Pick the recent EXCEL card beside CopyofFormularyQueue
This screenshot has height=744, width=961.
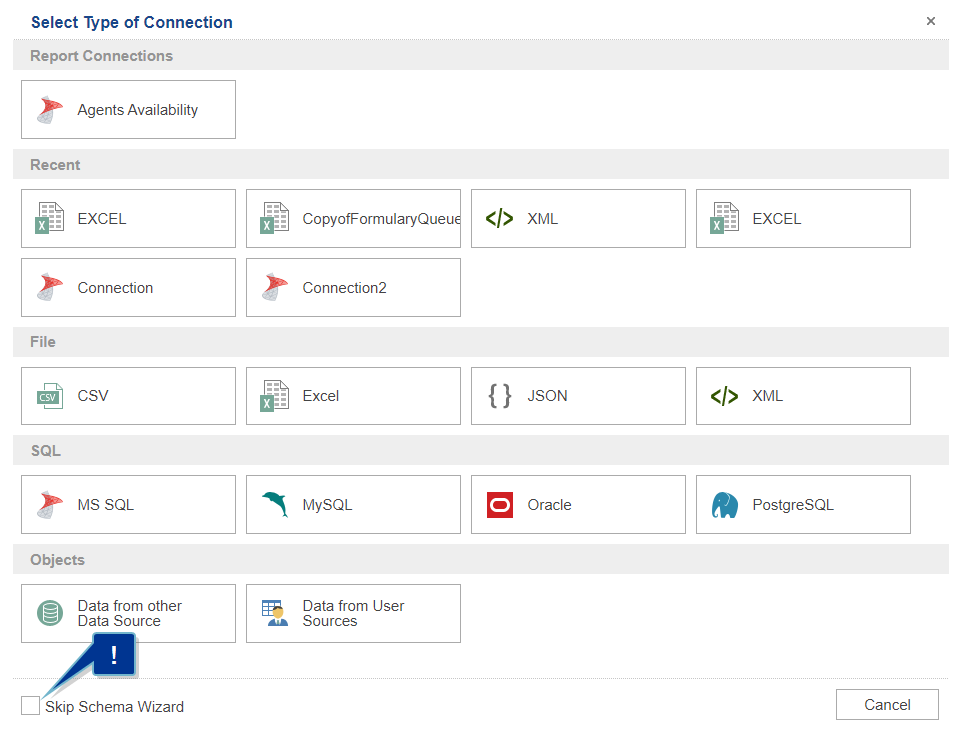(128, 218)
